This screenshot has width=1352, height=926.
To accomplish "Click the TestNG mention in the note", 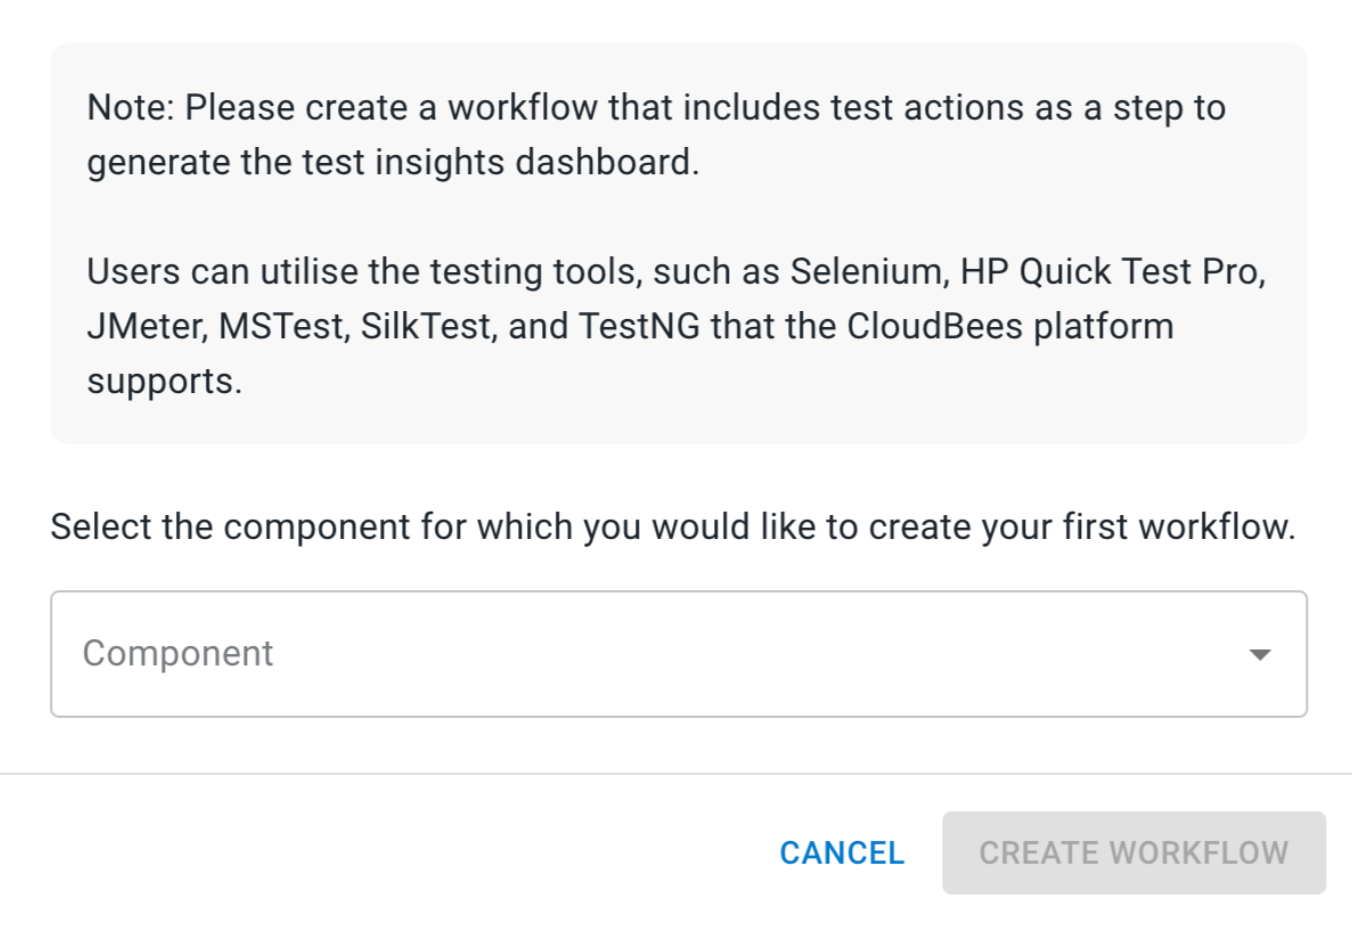I will click(x=639, y=325).
